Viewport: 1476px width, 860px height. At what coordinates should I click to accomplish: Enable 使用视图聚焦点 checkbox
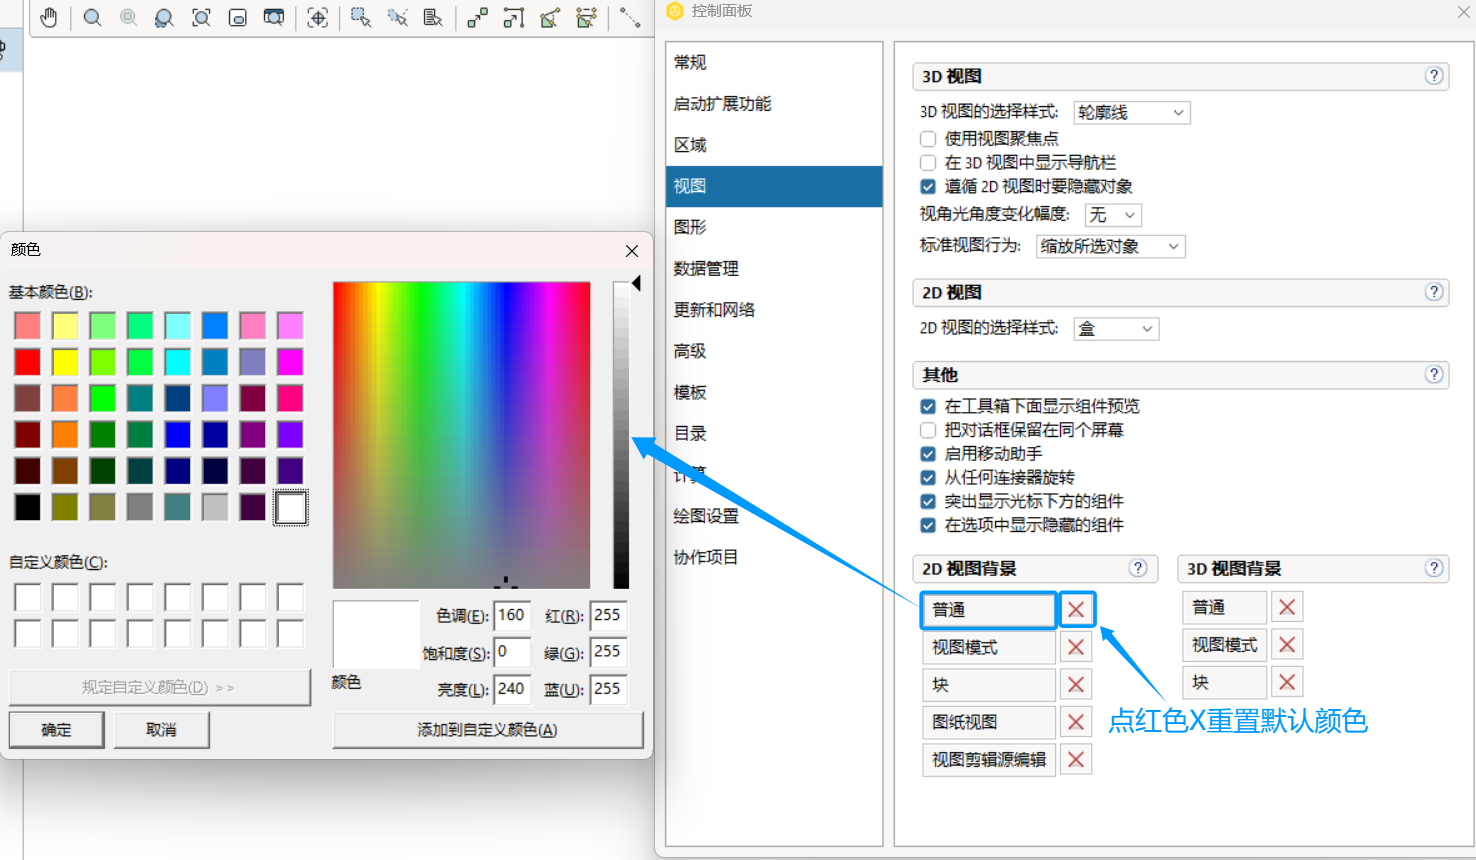(x=928, y=139)
